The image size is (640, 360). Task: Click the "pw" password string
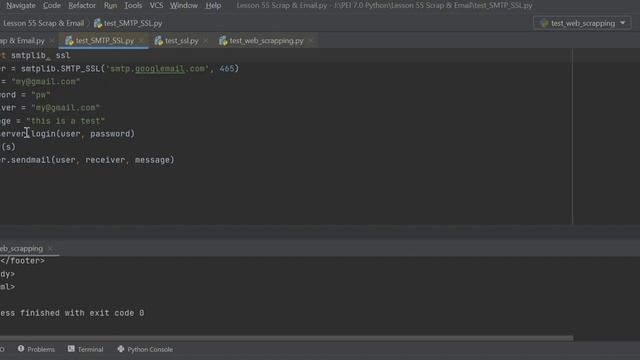pyautogui.click(x=41, y=95)
